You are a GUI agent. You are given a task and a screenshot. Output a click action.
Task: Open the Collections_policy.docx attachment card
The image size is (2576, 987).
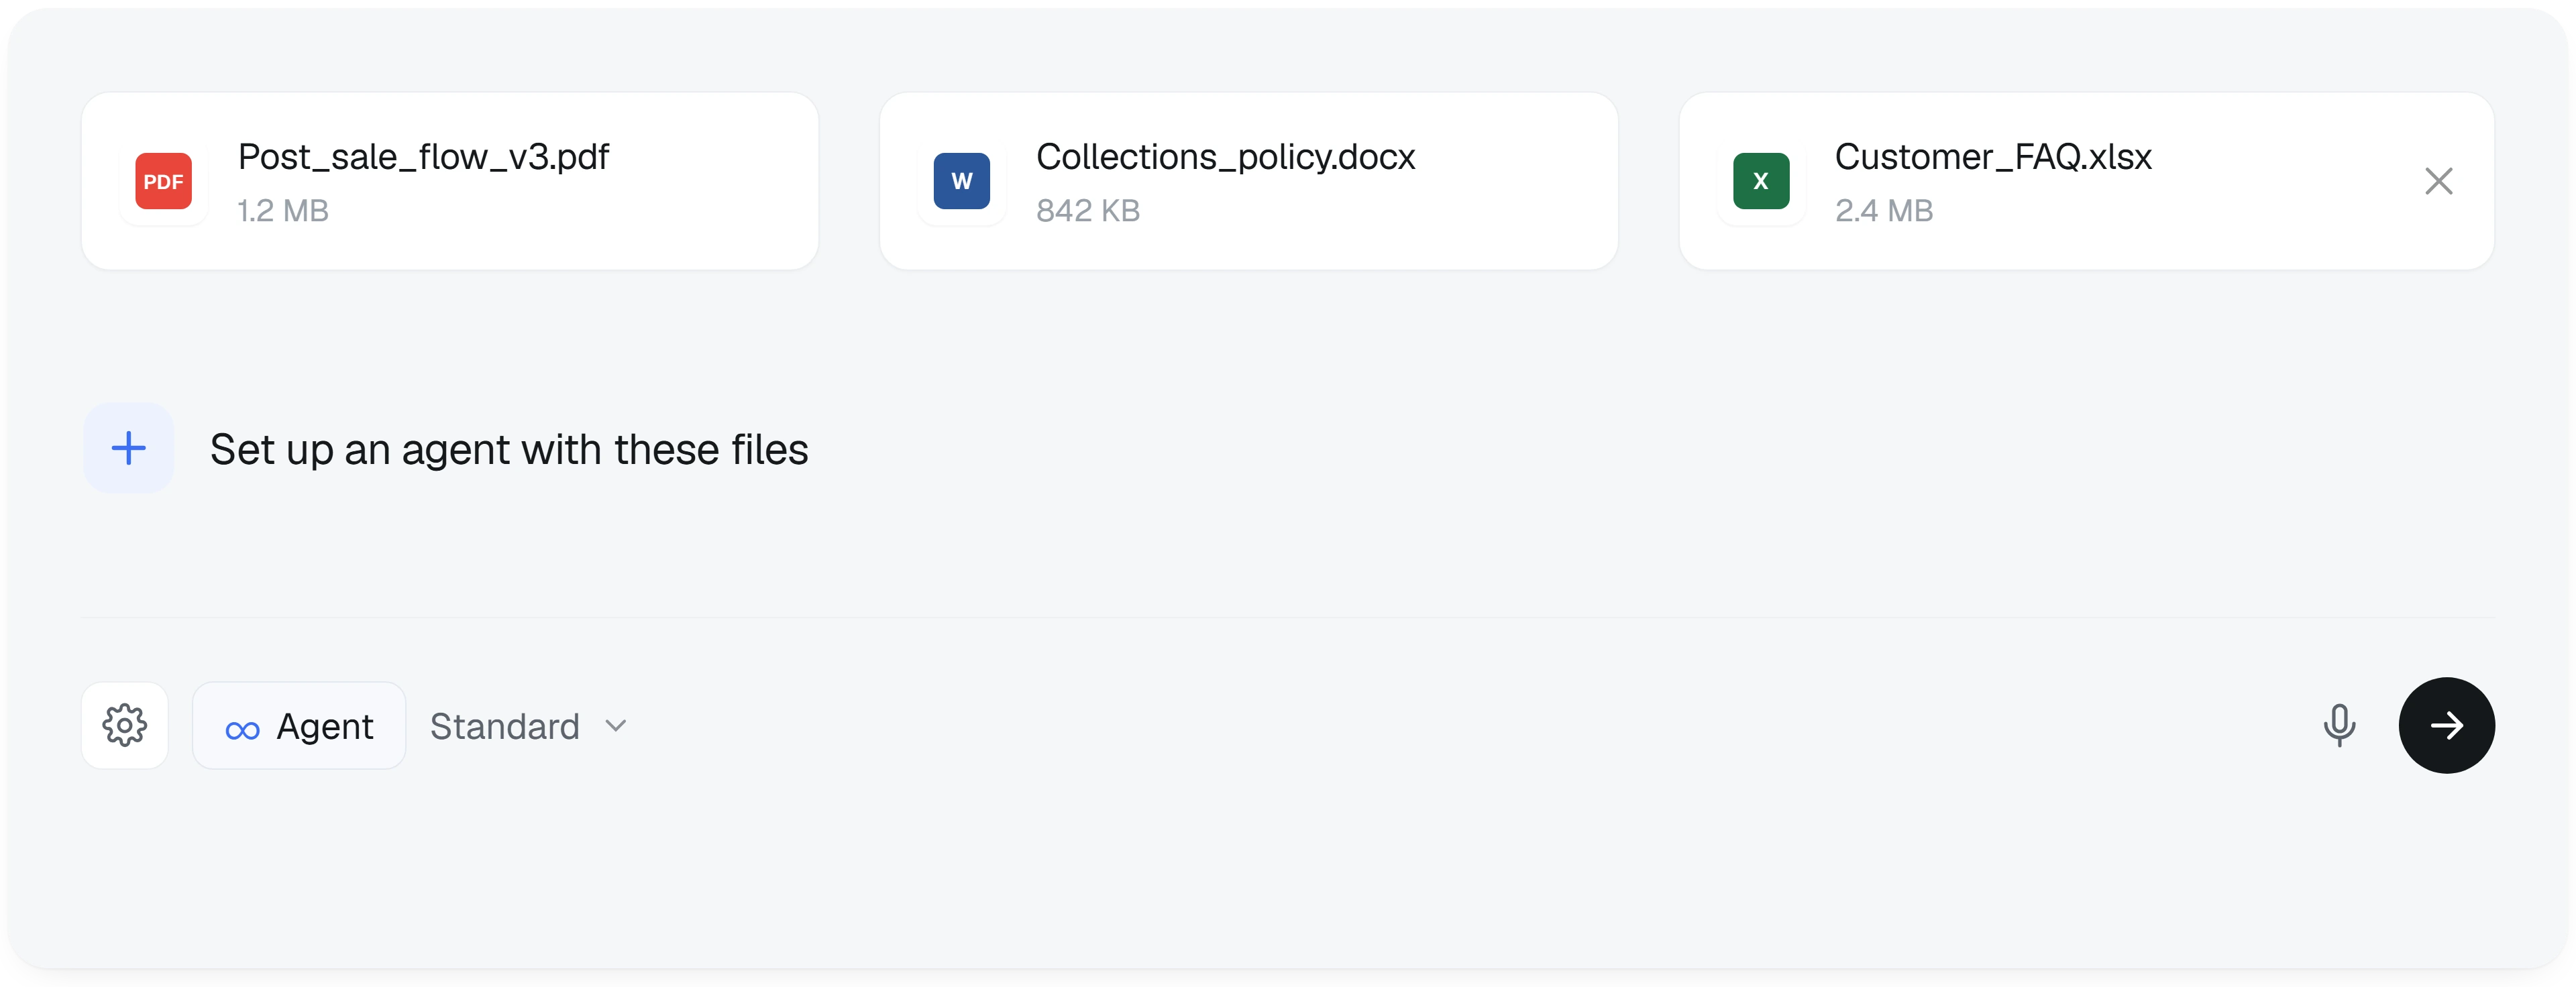click(x=1248, y=181)
